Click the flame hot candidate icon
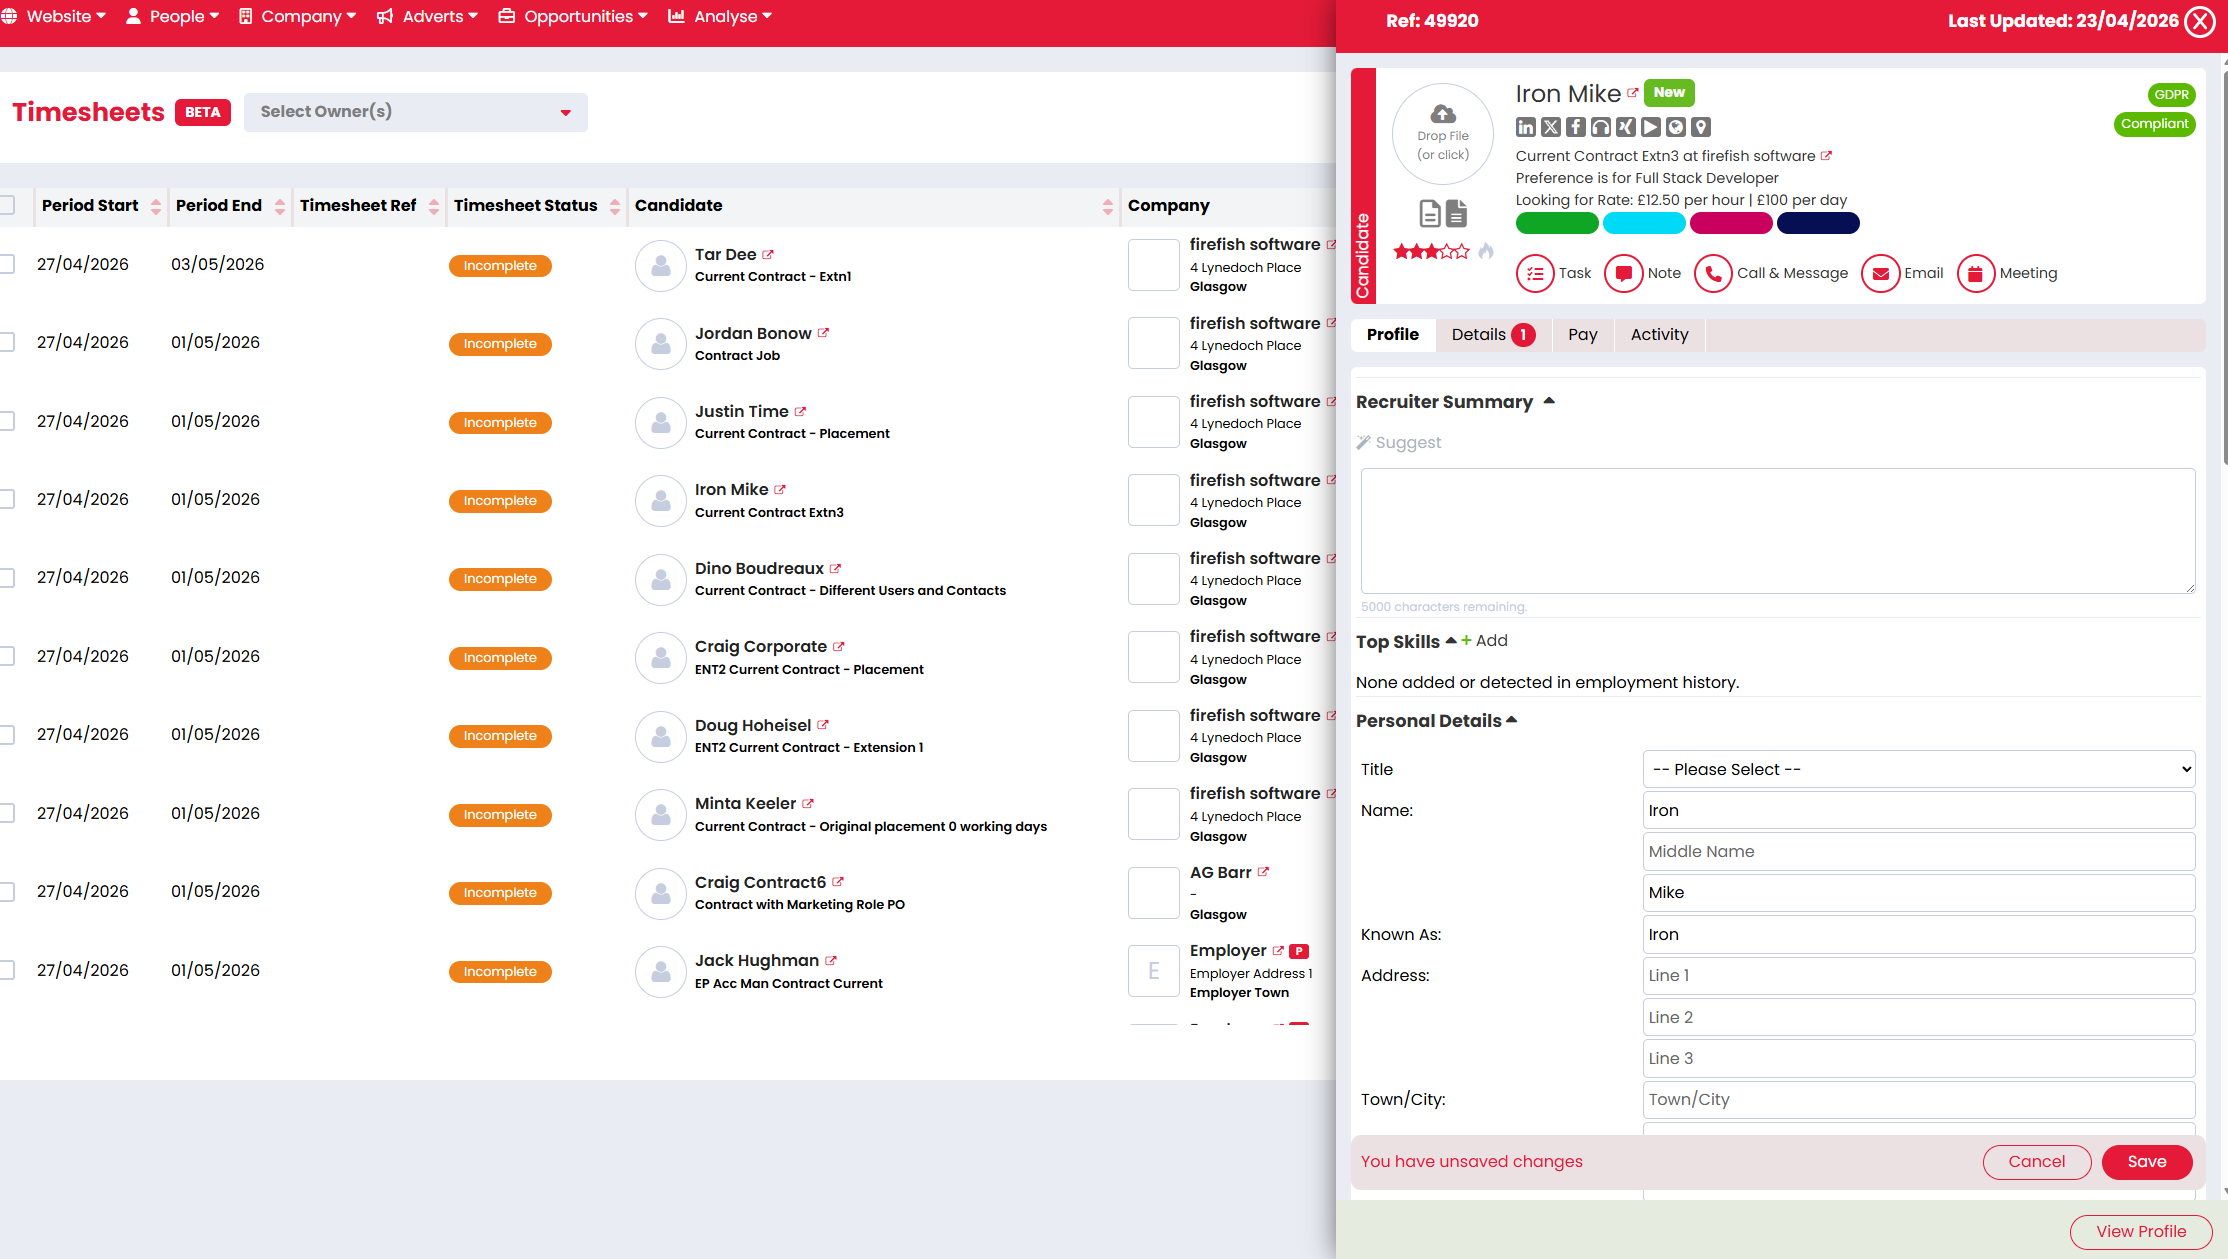The image size is (2228, 1259). point(1486,251)
